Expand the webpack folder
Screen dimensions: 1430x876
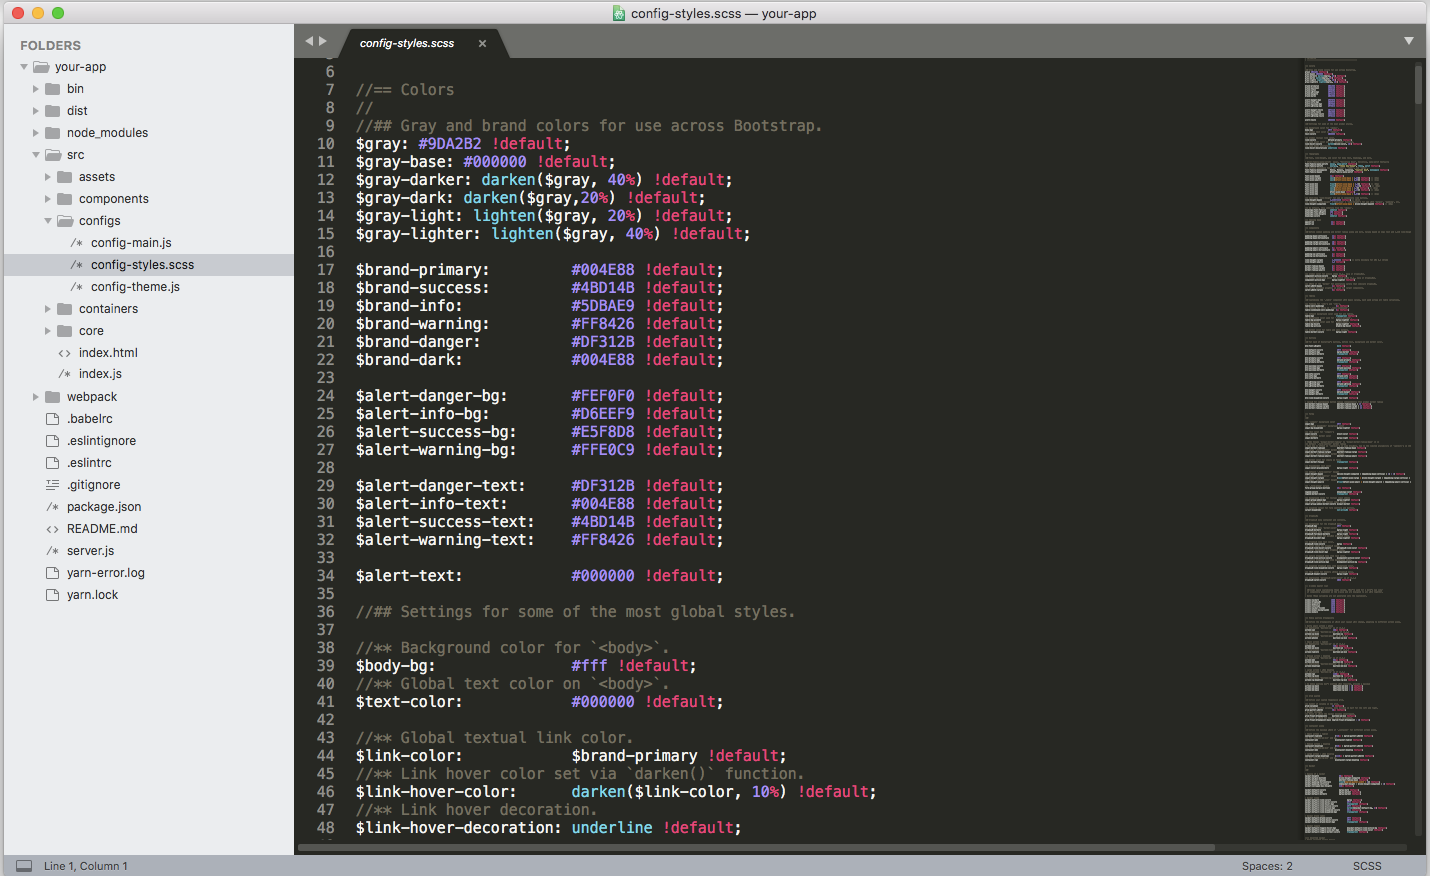click(x=35, y=396)
